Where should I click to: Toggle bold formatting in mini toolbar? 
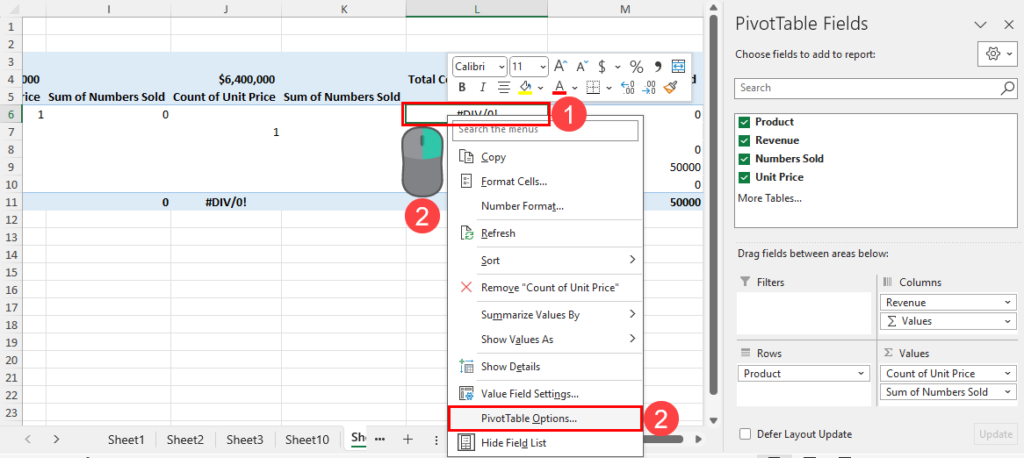[x=462, y=87]
